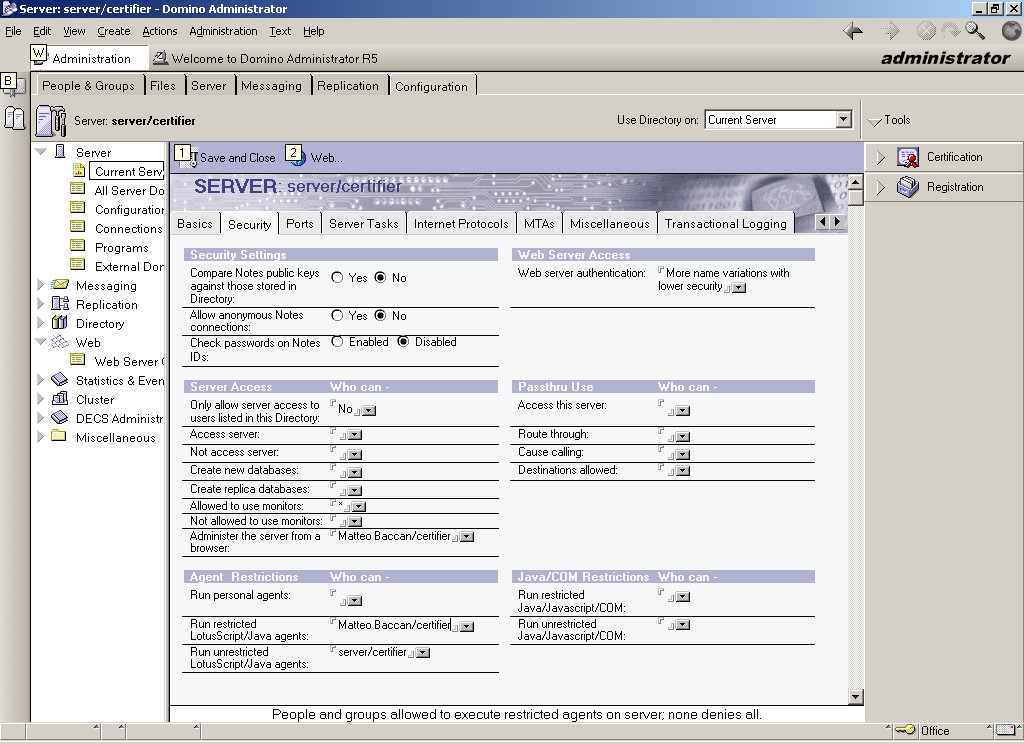
Task: Click the Save and Close button
Action: click(x=225, y=158)
